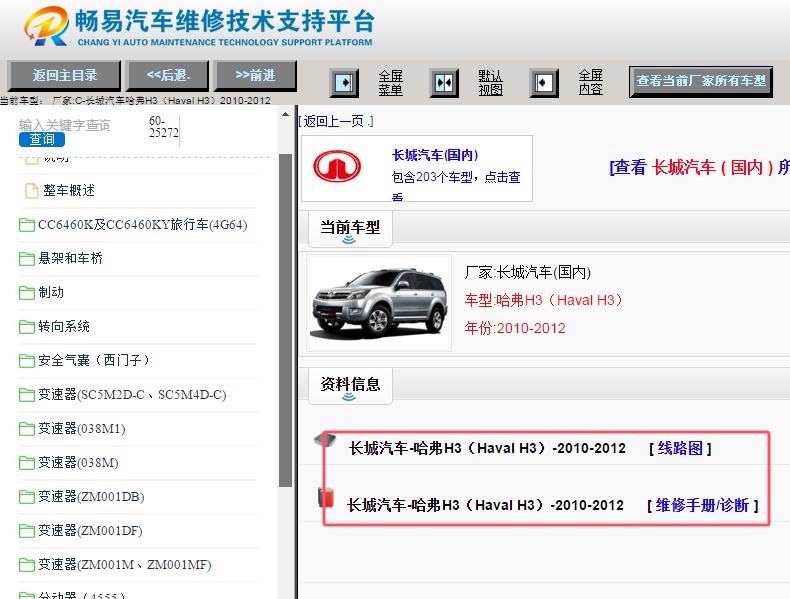Click folder icon beside 变速器(ZM001DF)
790x599 pixels.
click(27, 531)
